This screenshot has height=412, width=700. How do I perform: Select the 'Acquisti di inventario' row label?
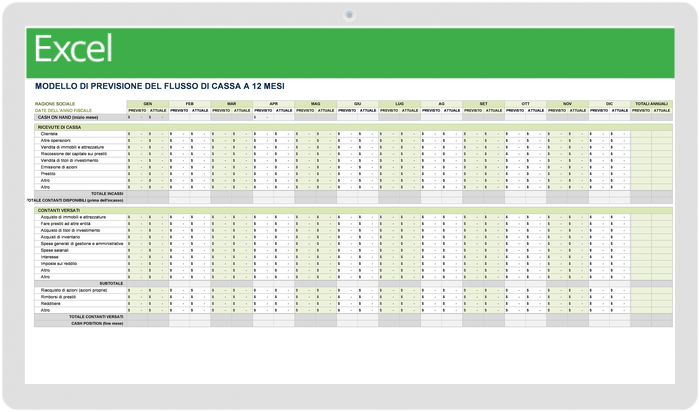tap(60, 237)
